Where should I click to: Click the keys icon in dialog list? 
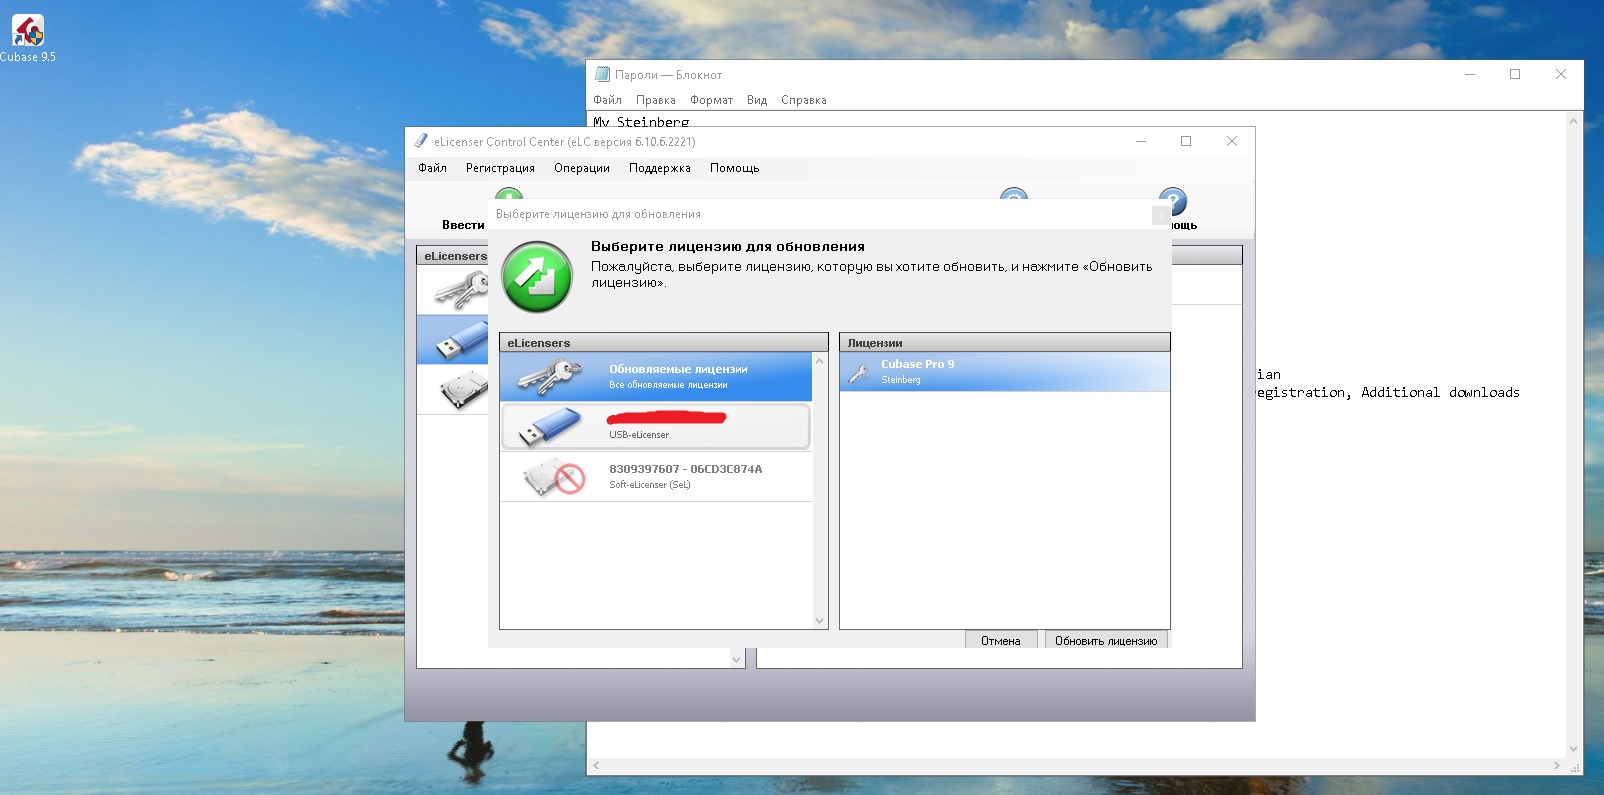pos(551,377)
